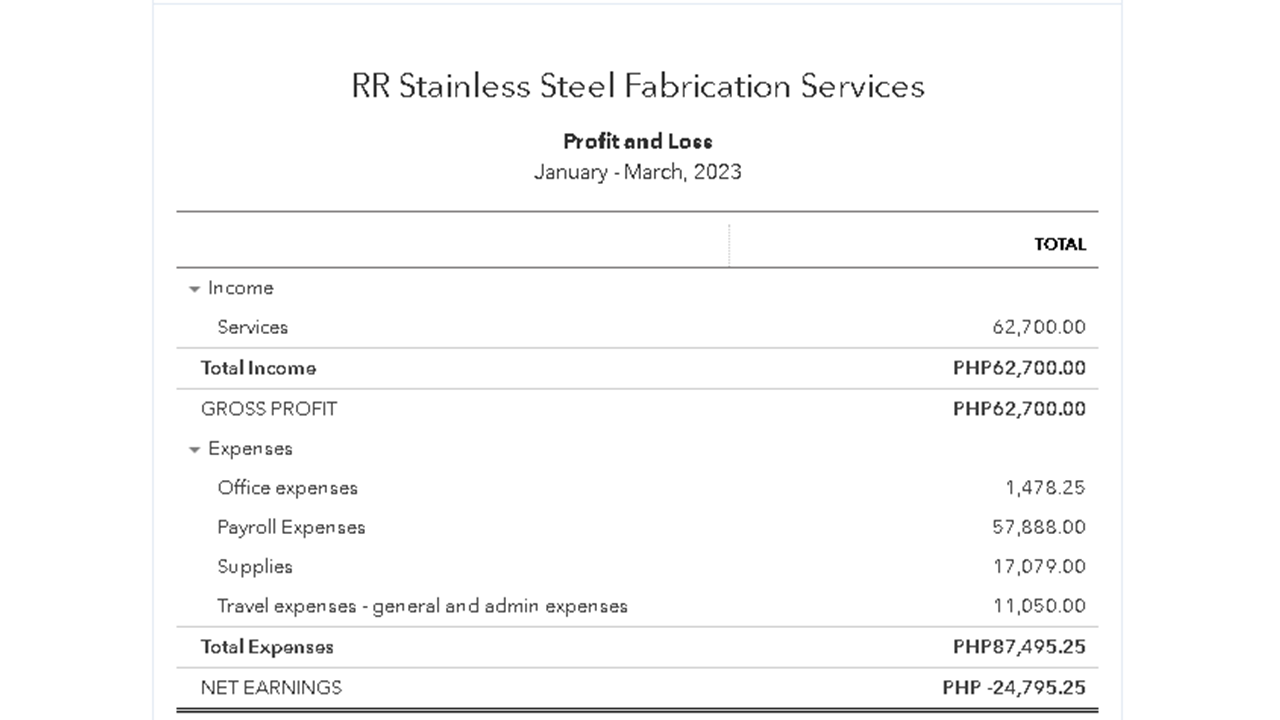Open the Supplies amount 17,079.00
The image size is (1280, 720).
click(x=1038, y=566)
